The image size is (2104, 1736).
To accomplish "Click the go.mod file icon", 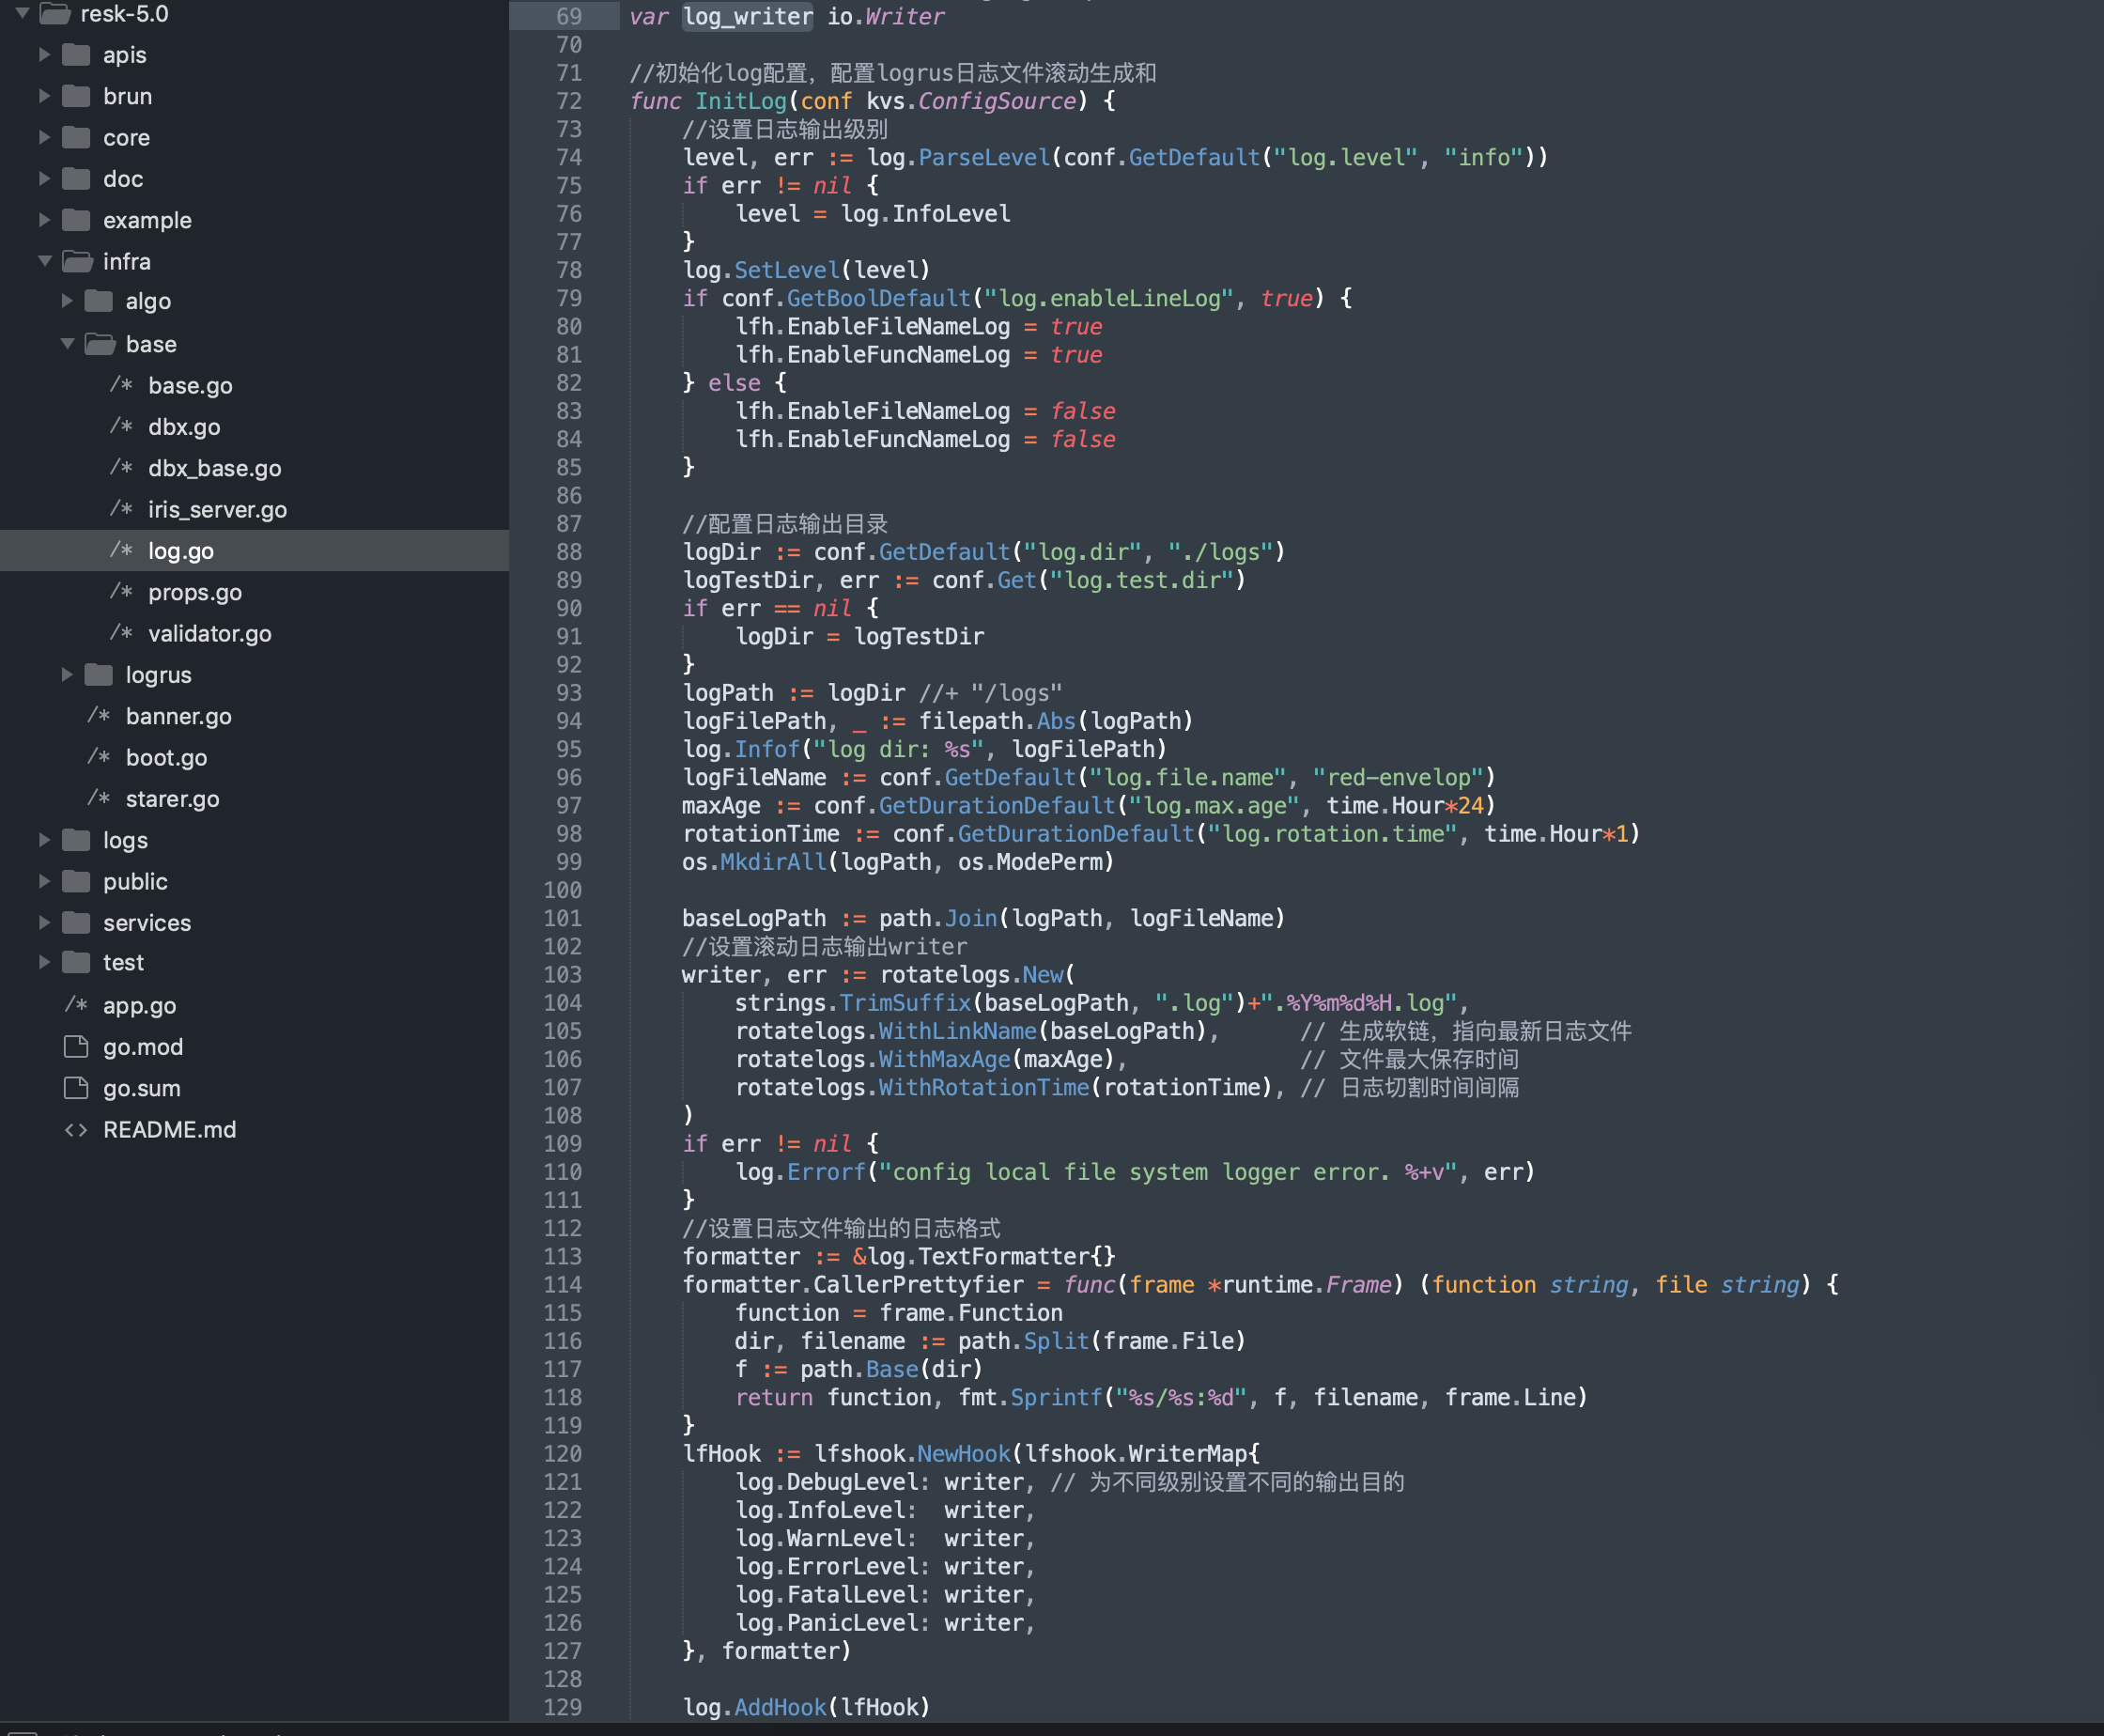I will pyautogui.click(x=76, y=1046).
